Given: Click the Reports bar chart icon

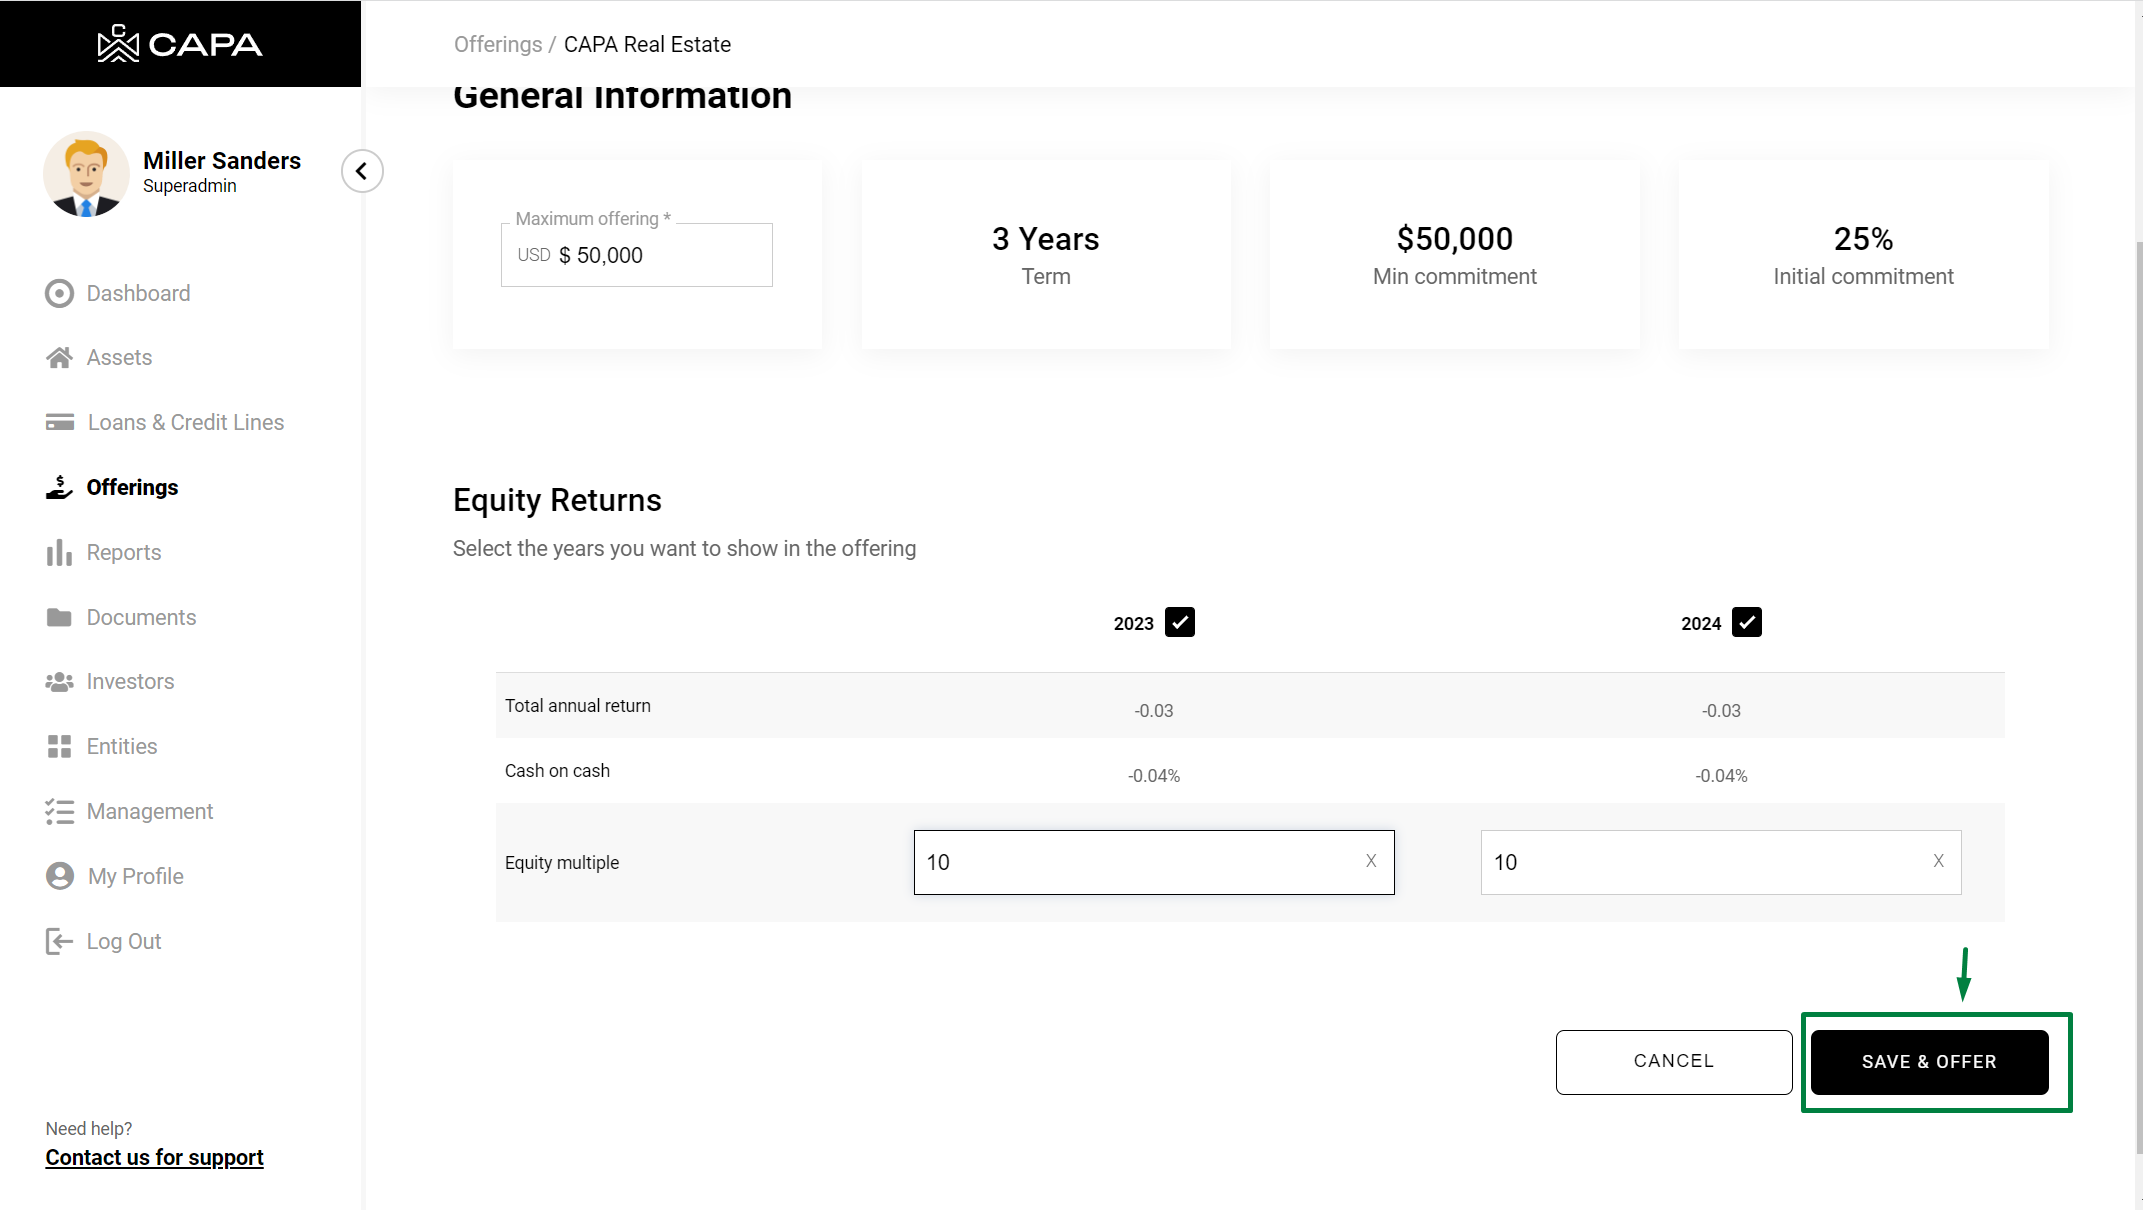Looking at the screenshot, I should coord(59,552).
